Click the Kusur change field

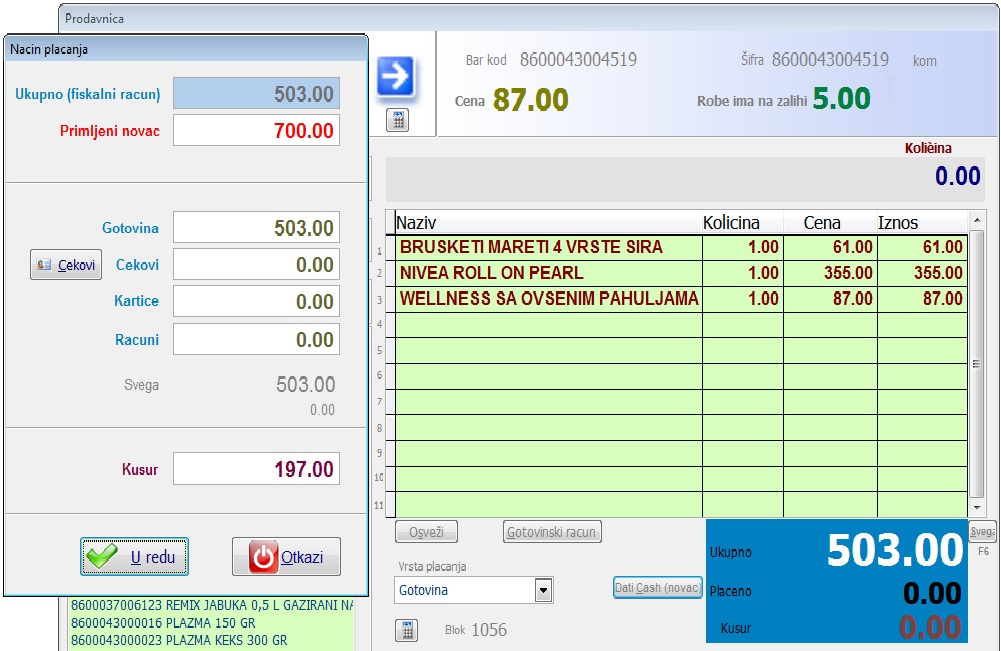coord(256,469)
